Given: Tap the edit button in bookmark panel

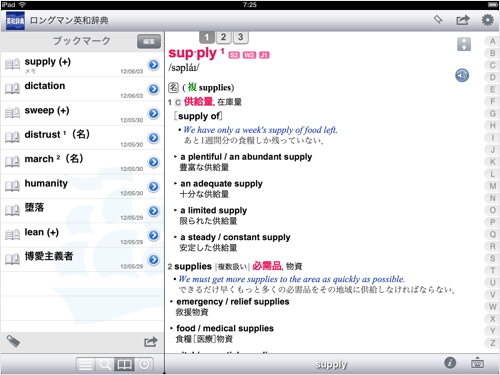Looking at the screenshot, I should 149,41.
